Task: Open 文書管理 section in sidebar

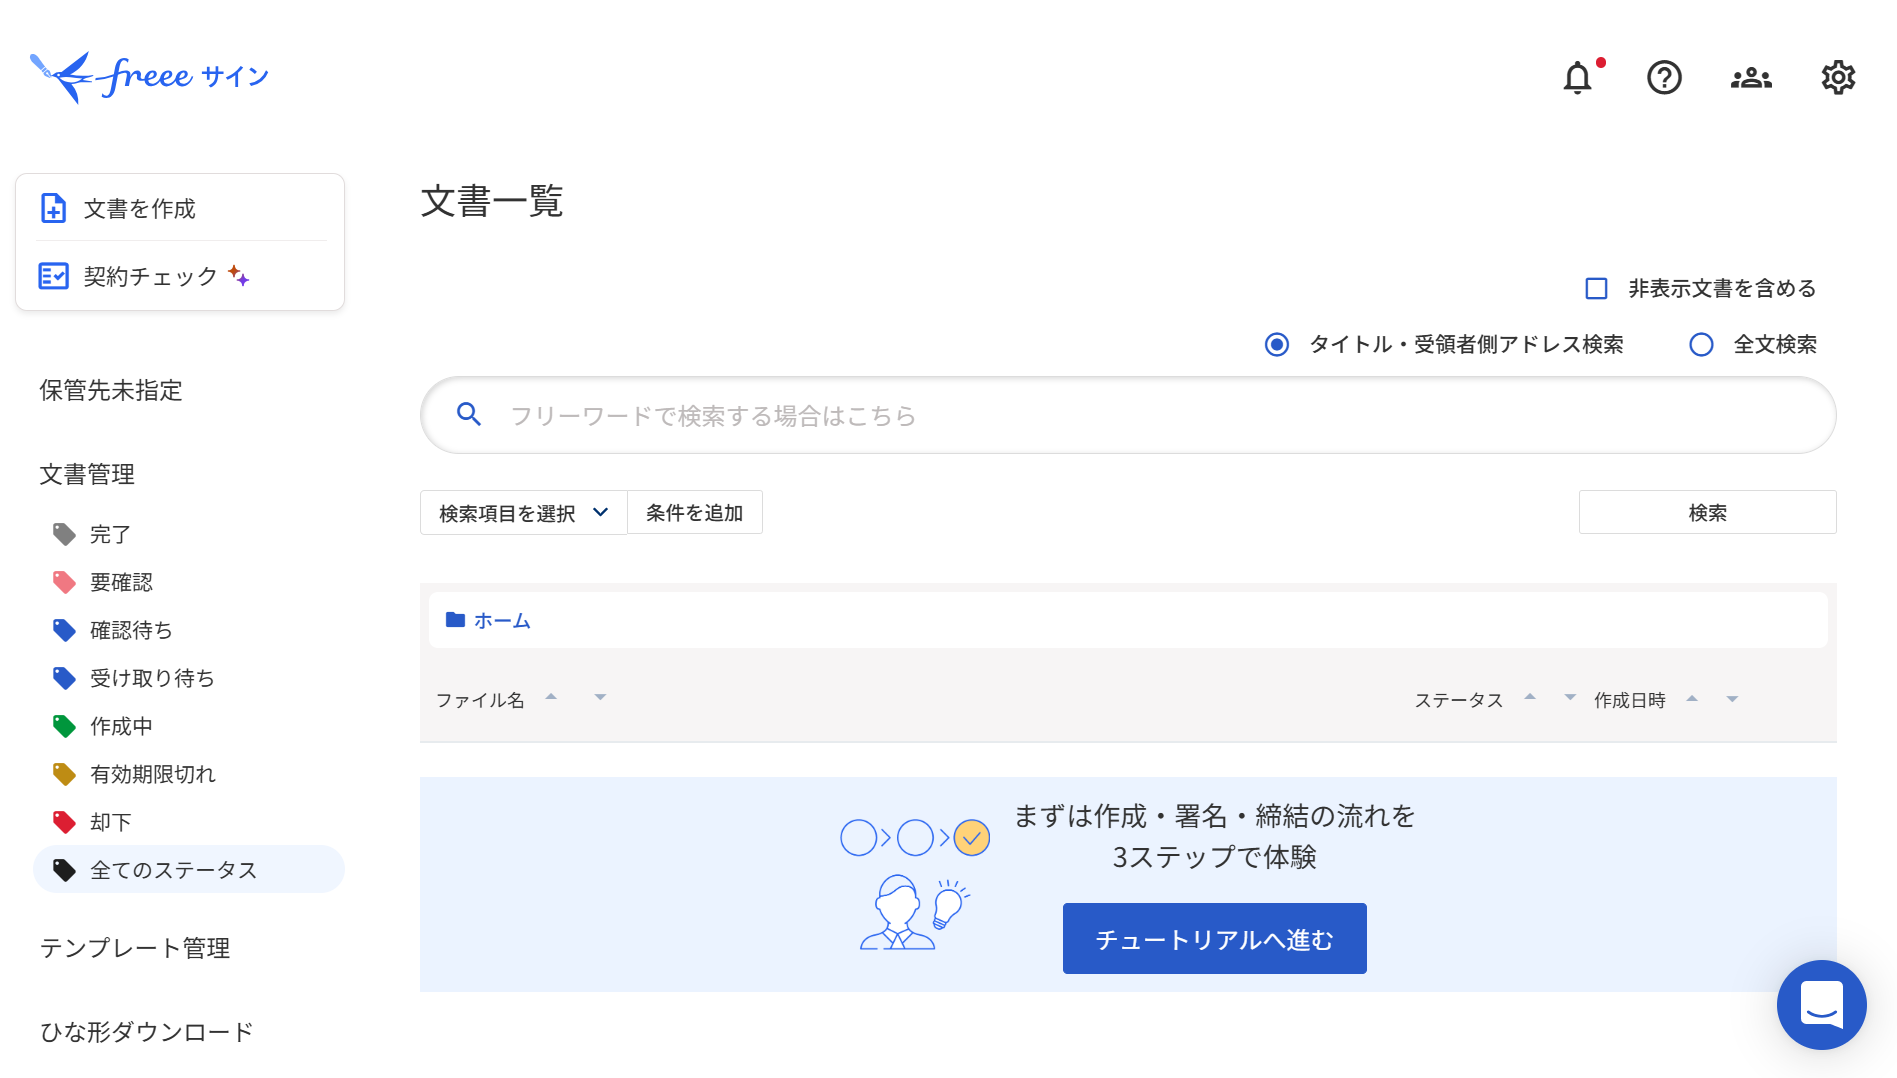Action: [x=87, y=474]
